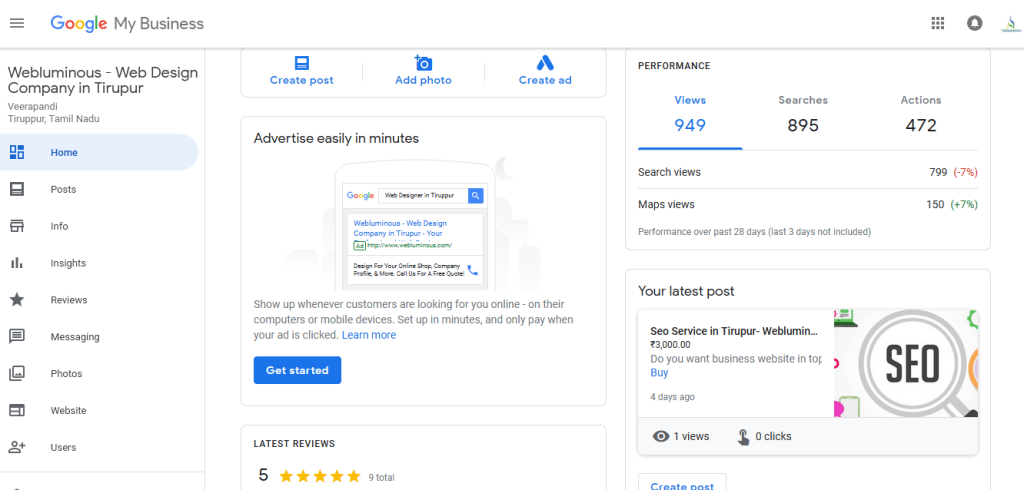Viewport: 1024px width, 490px height.
Task: Open the account profile avatar
Action: (x=1010, y=24)
